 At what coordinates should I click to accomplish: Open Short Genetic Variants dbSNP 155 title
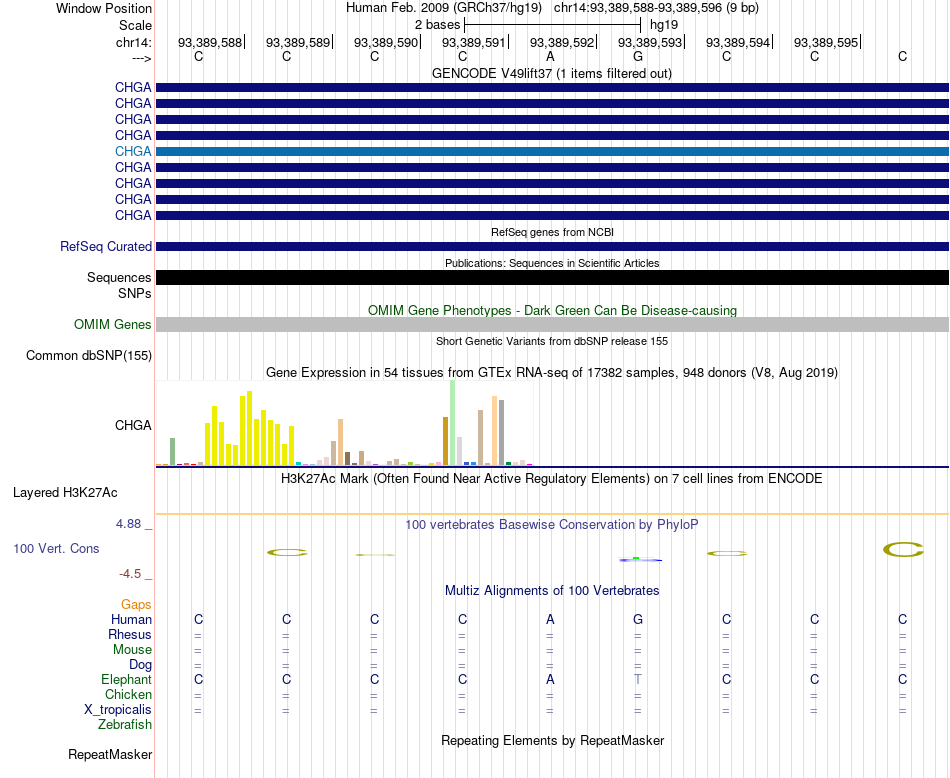(552, 341)
